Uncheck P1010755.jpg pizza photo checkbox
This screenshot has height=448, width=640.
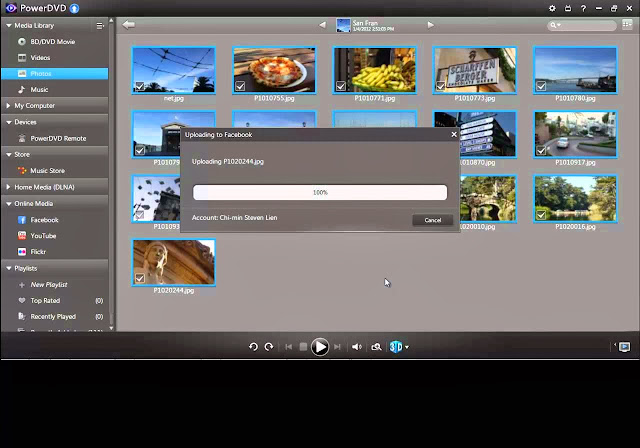tap(240, 86)
